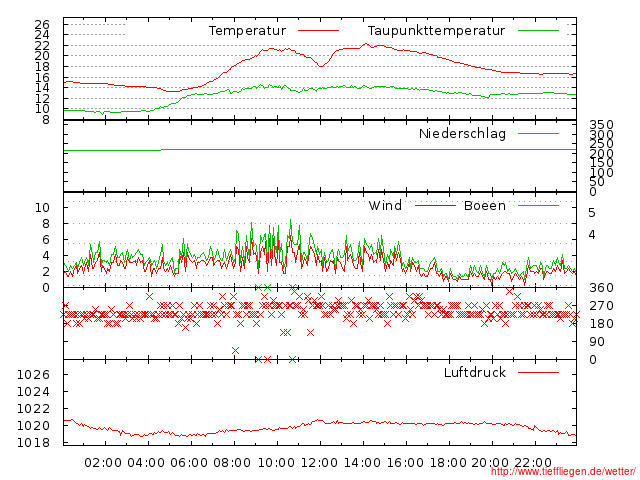
Task: Open the tieffliegen.de/wetter link
Action: [x=563, y=471]
